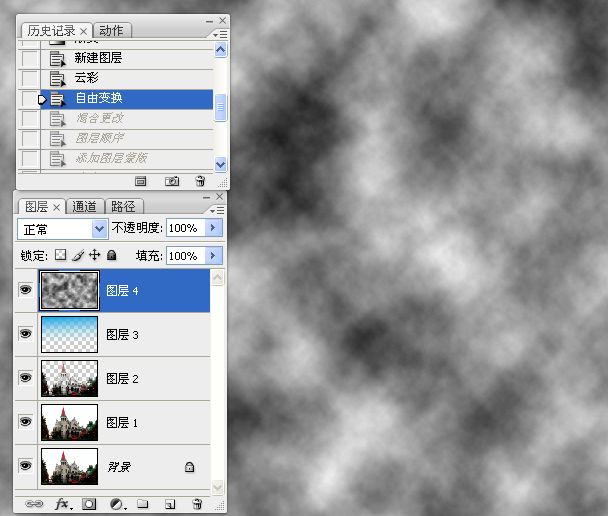Select the 图层 tab

point(37,207)
